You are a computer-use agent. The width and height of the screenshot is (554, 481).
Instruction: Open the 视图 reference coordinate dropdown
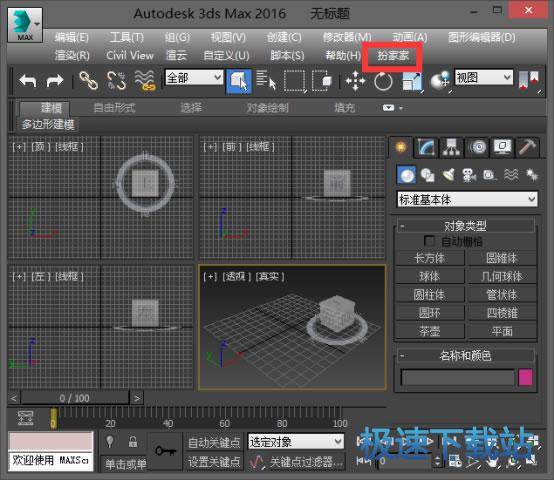point(483,77)
